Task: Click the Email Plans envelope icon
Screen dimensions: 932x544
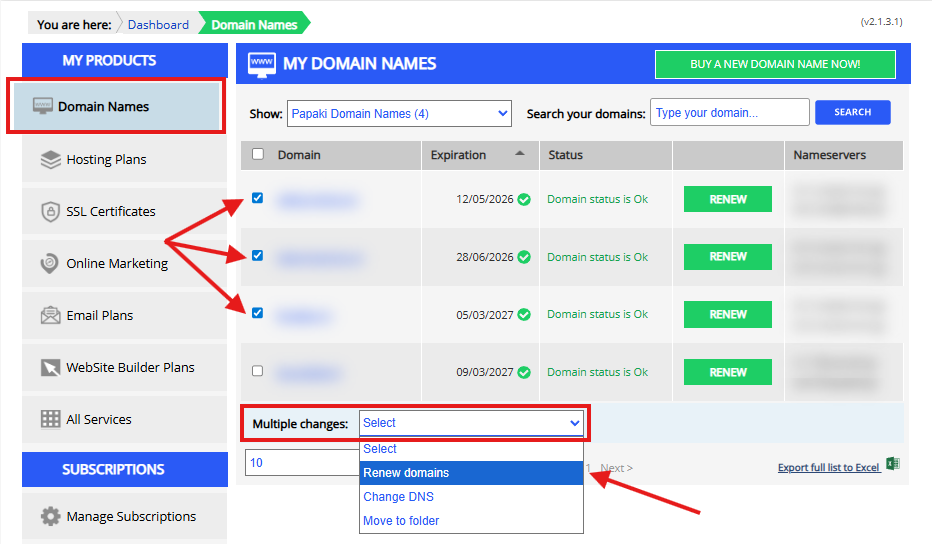Action: [x=51, y=316]
